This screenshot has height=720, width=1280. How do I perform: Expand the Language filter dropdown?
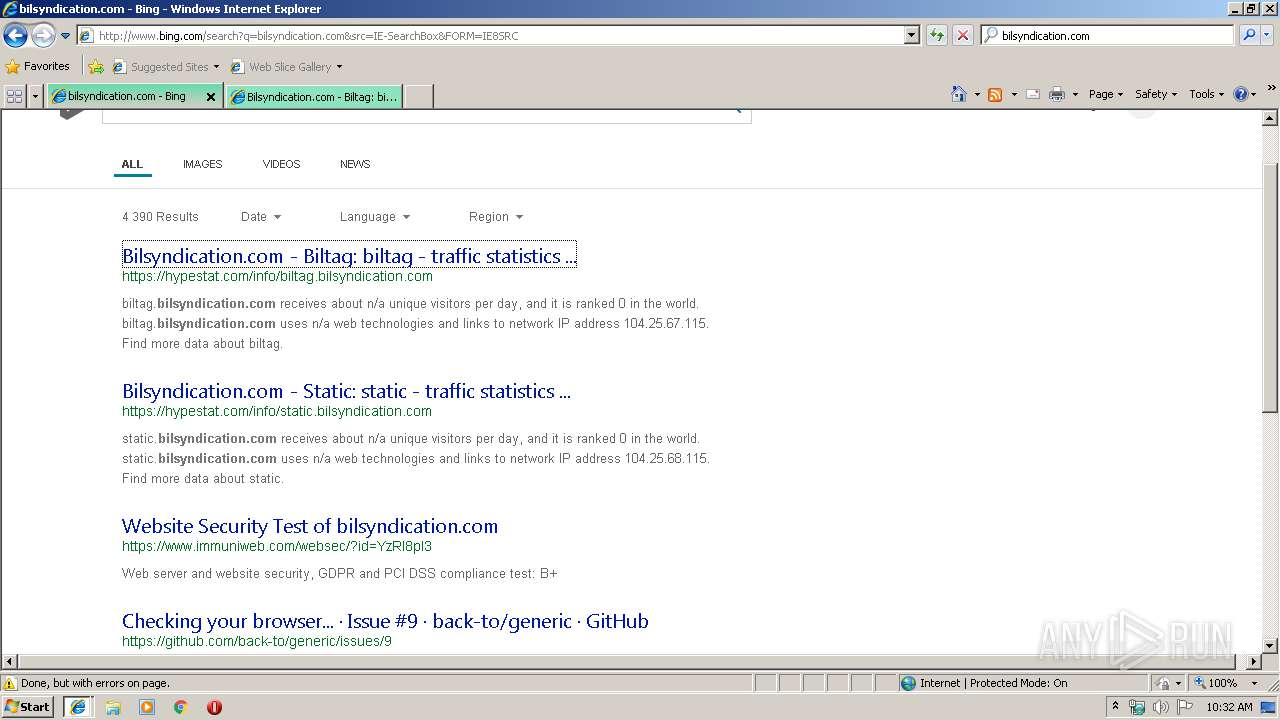[375, 217]
